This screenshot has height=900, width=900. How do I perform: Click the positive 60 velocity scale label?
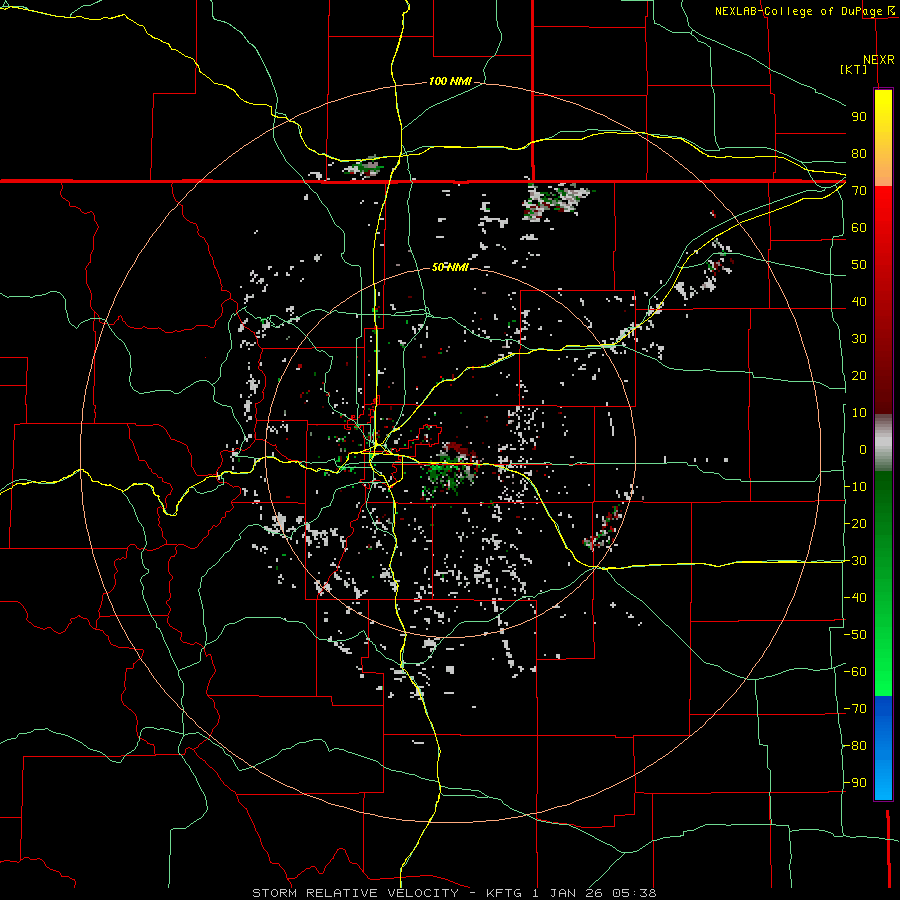click(x=859, y=227)
